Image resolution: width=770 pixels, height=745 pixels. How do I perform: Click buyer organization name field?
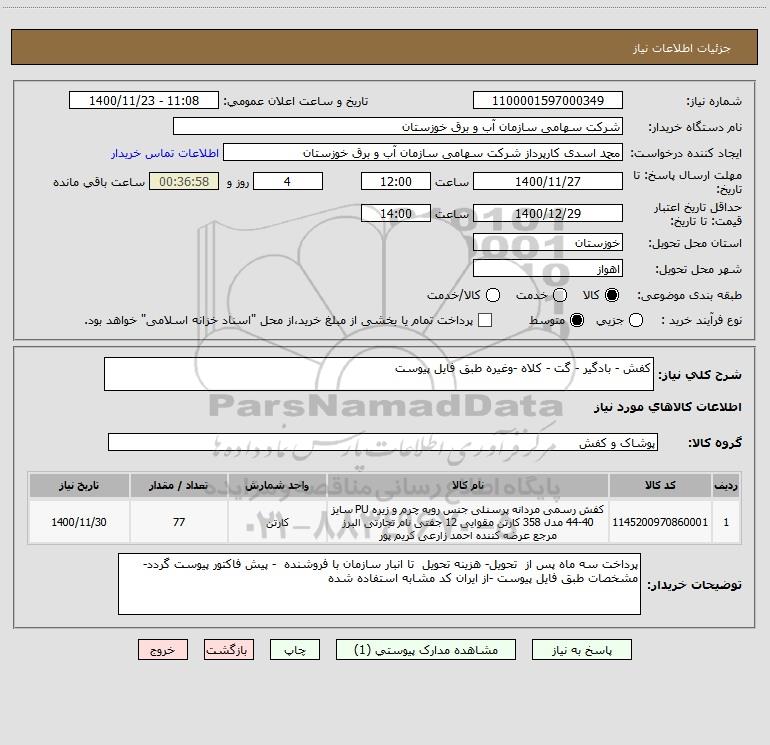click(398, 127)
